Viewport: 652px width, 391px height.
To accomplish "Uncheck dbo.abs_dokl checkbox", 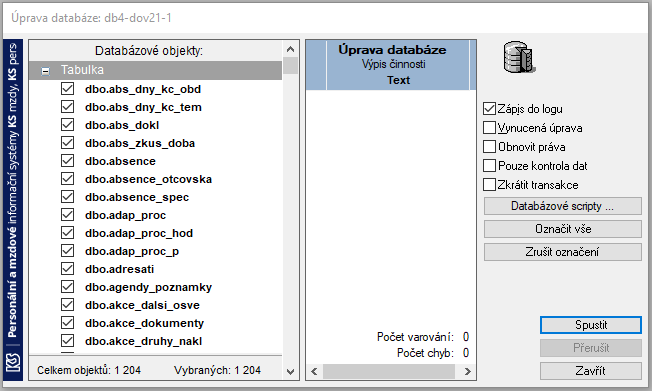I will coord(67,125).
